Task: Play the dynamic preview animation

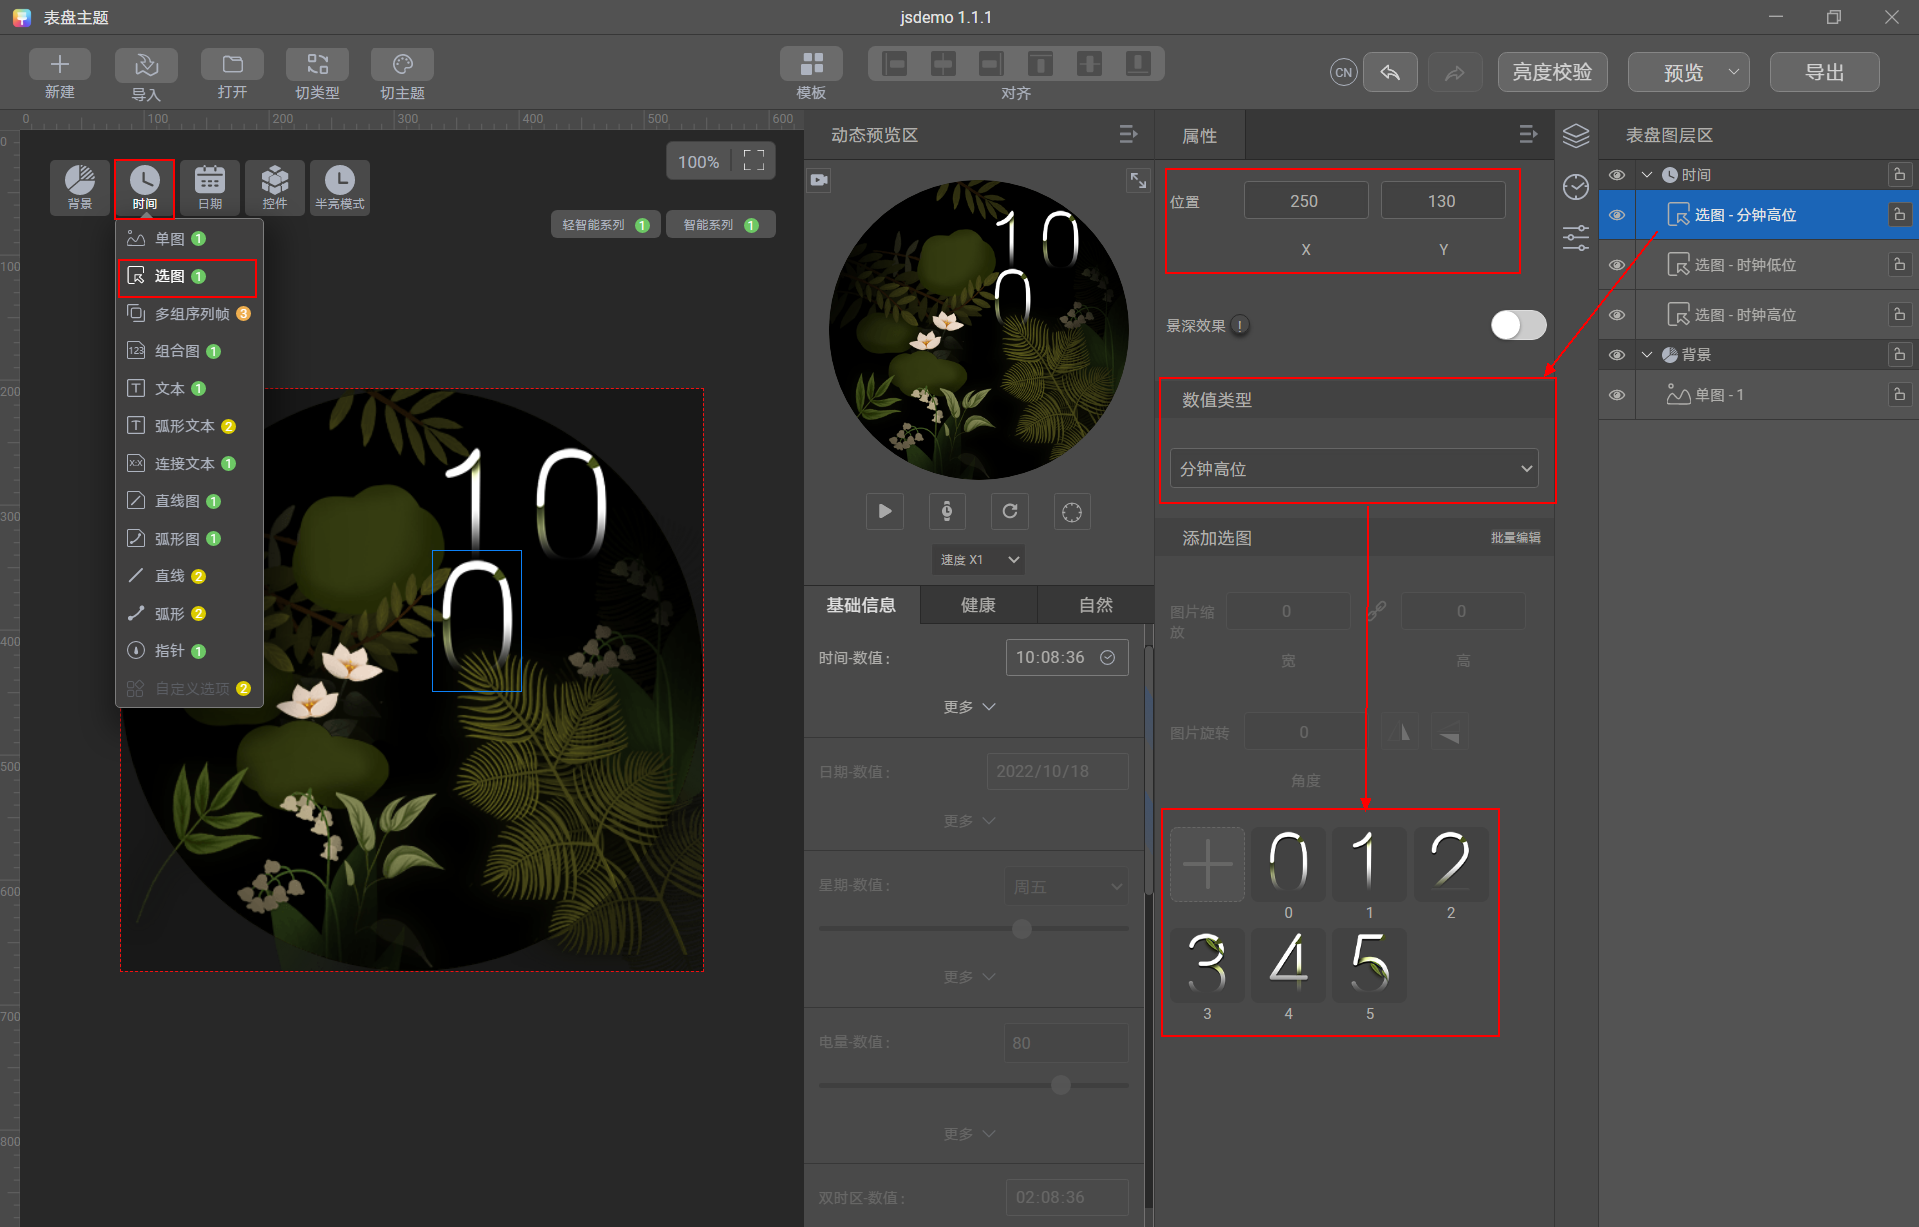Action: [885, 511]
